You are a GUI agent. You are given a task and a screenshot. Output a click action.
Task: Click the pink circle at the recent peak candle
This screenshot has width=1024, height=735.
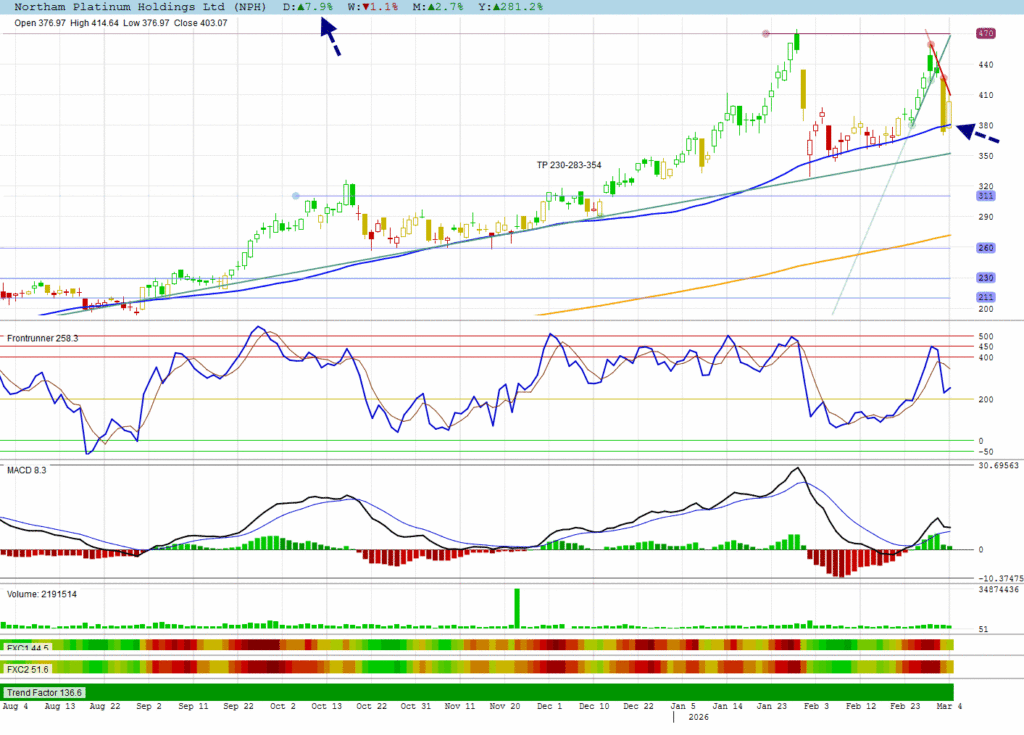(x=931, y=46)
